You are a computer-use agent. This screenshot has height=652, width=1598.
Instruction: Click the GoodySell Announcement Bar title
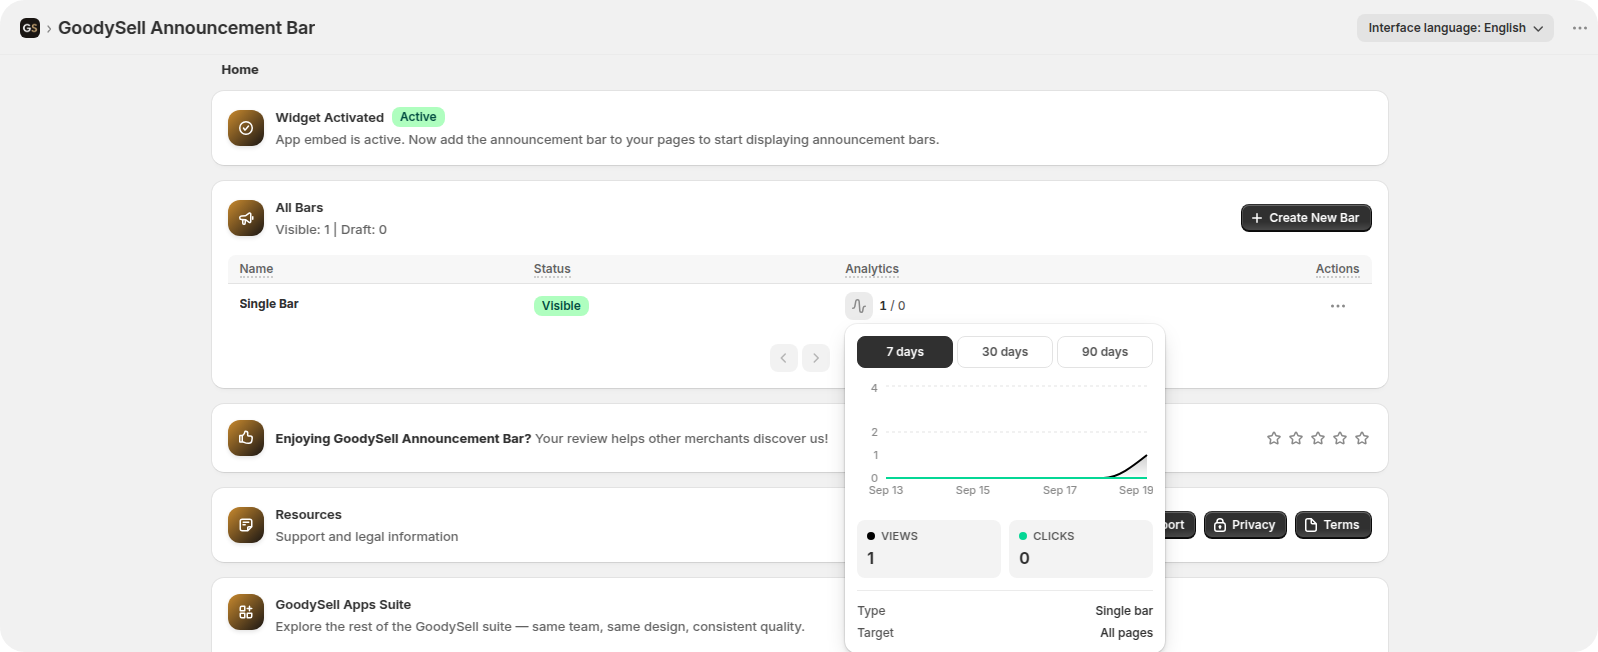[x=186, y=28]
